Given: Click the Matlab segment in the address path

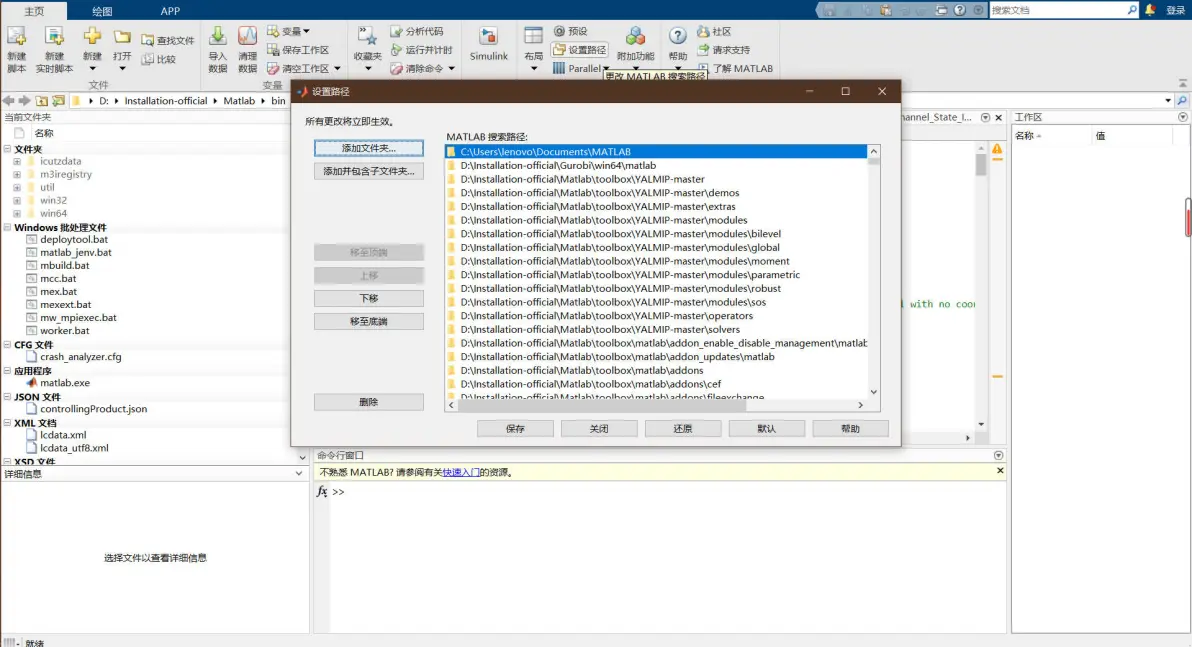Looking at the screenshot, I should pos(239,100).
